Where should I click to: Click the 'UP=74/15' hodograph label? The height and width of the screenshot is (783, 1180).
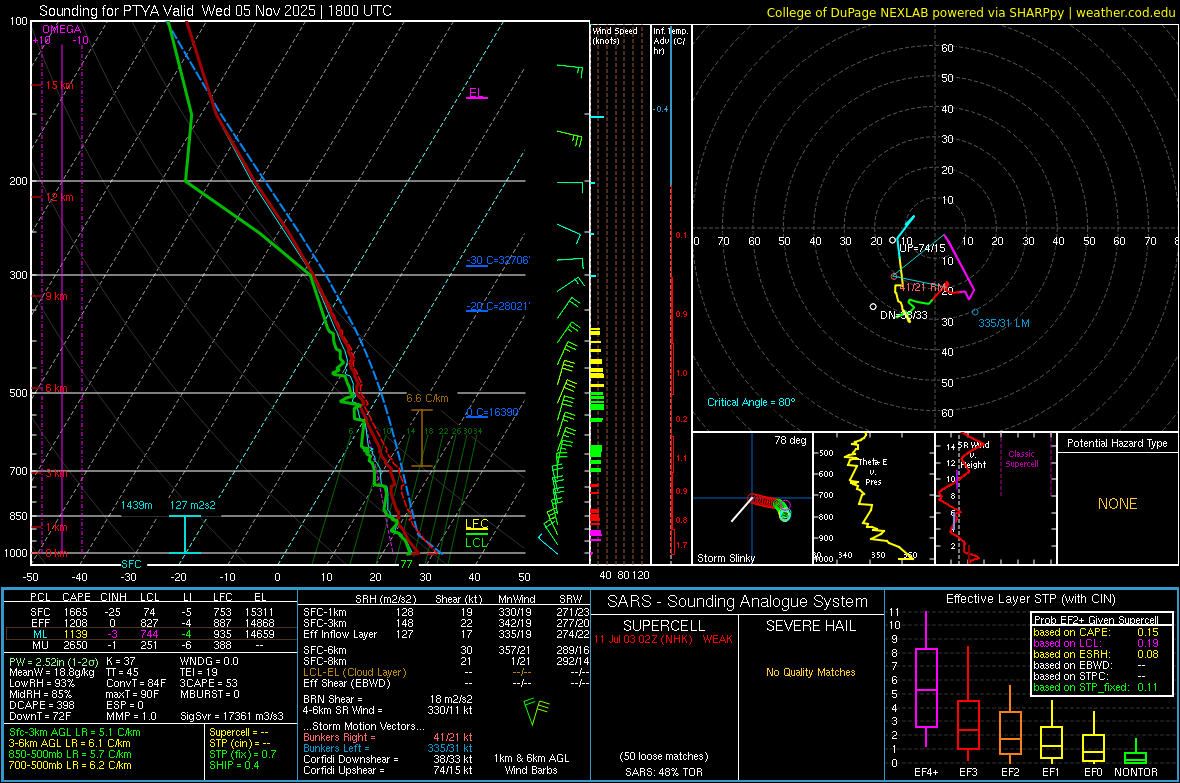point(923,248)
